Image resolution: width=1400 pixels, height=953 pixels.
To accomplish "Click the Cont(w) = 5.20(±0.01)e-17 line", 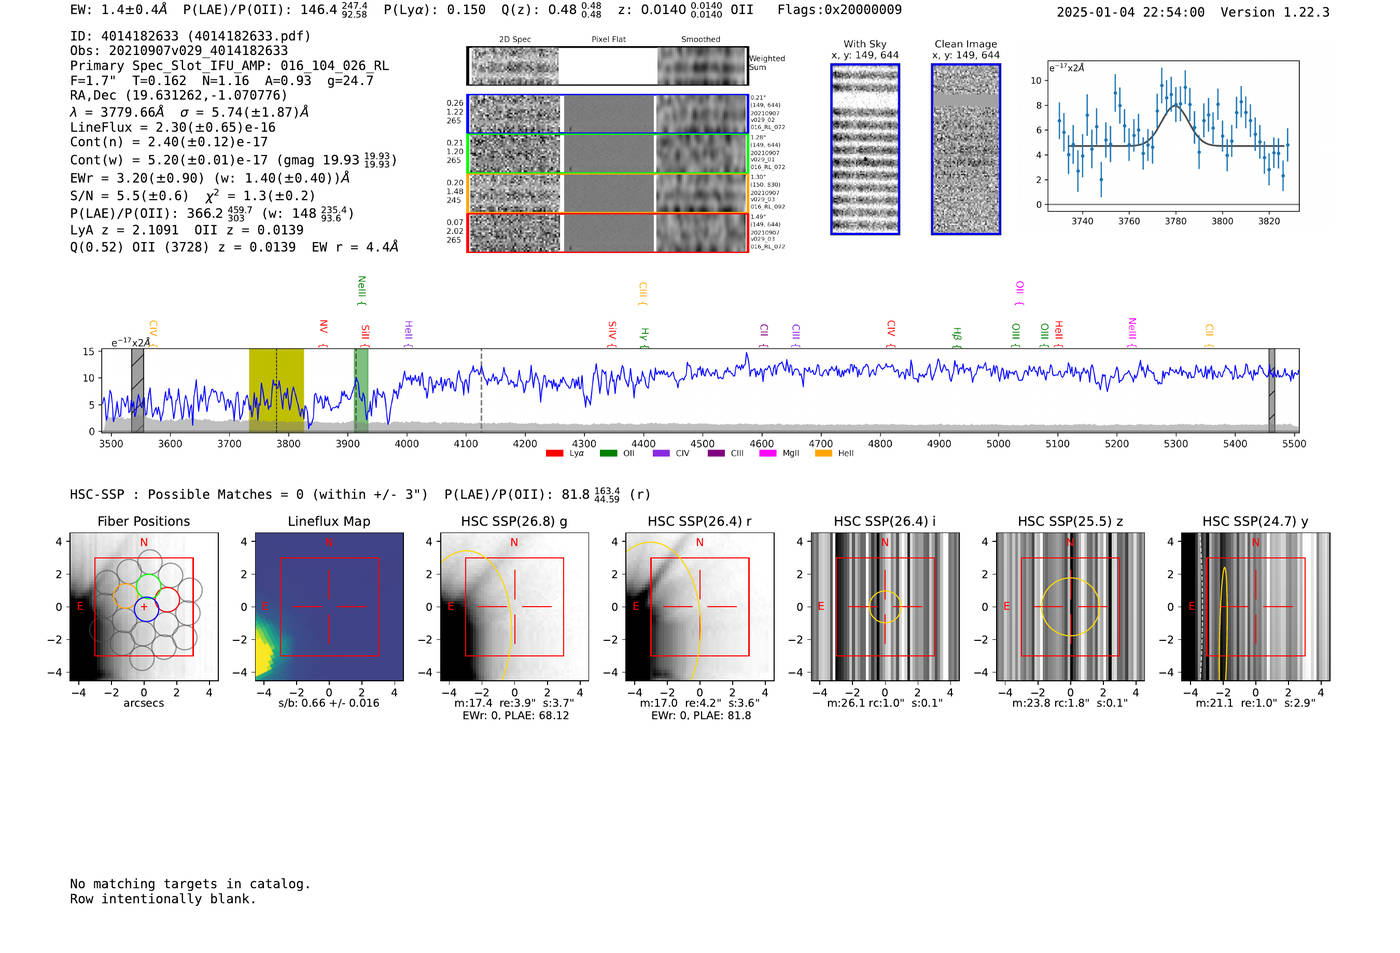I will [233, 160].
